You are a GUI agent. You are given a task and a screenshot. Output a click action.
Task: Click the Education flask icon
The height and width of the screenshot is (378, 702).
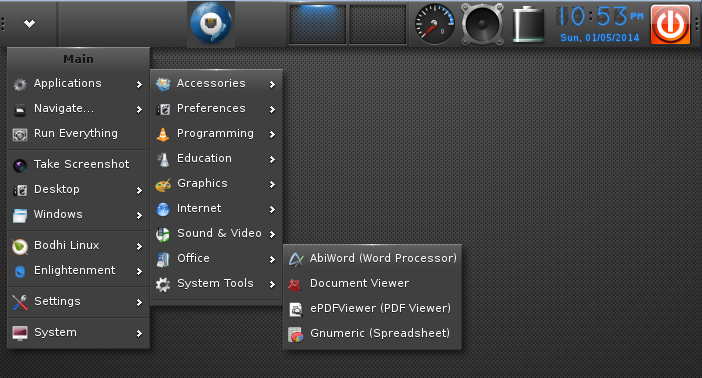[163, 159]
